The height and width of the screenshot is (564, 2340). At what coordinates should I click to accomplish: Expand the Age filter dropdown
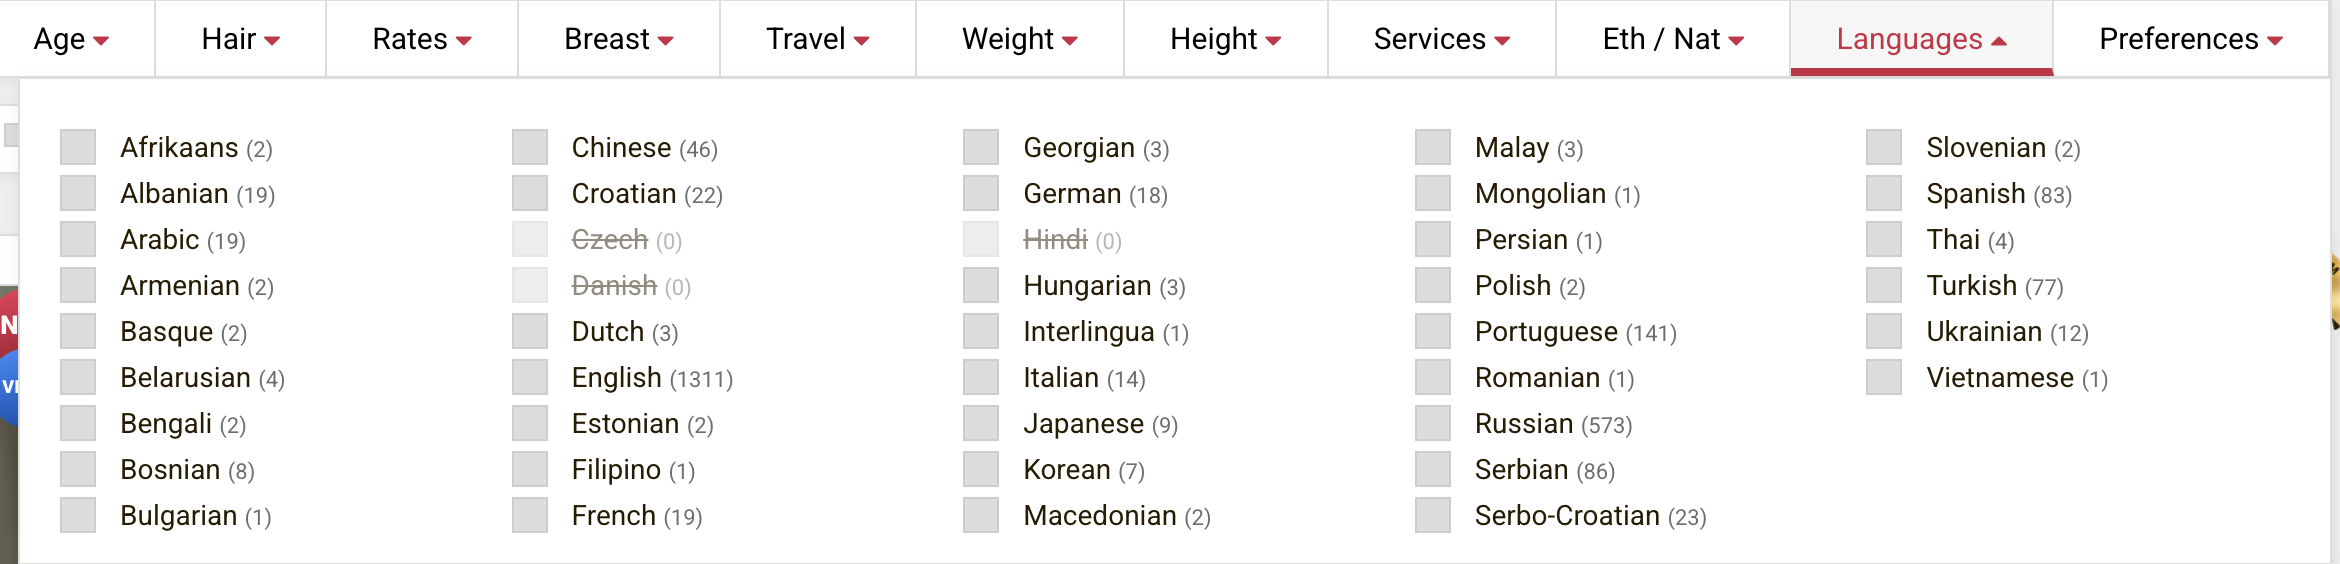click(71, 39)
